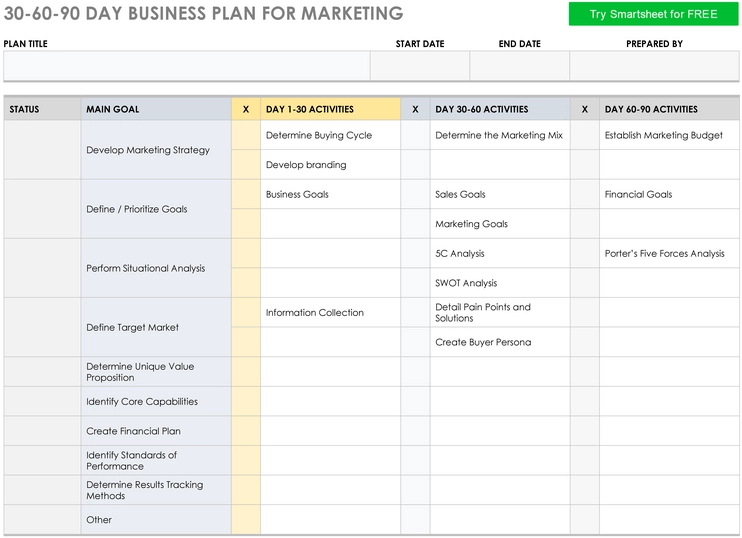Viewport: 742px width, 538px height.
Task: Select the Define Target Market cell
Action: click(156, 327)
